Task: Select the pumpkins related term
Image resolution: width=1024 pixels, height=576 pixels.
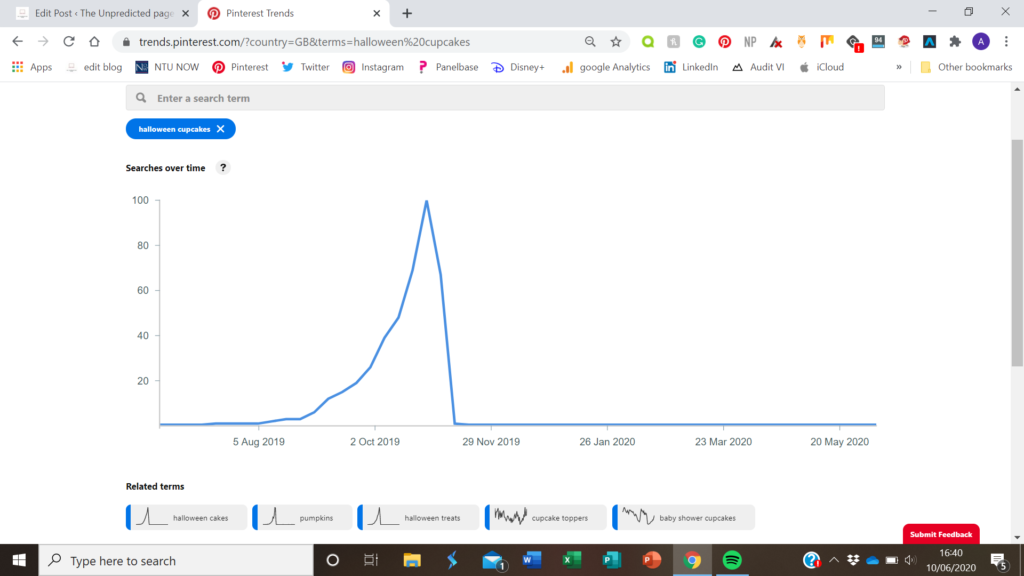Action: point(302,517)
